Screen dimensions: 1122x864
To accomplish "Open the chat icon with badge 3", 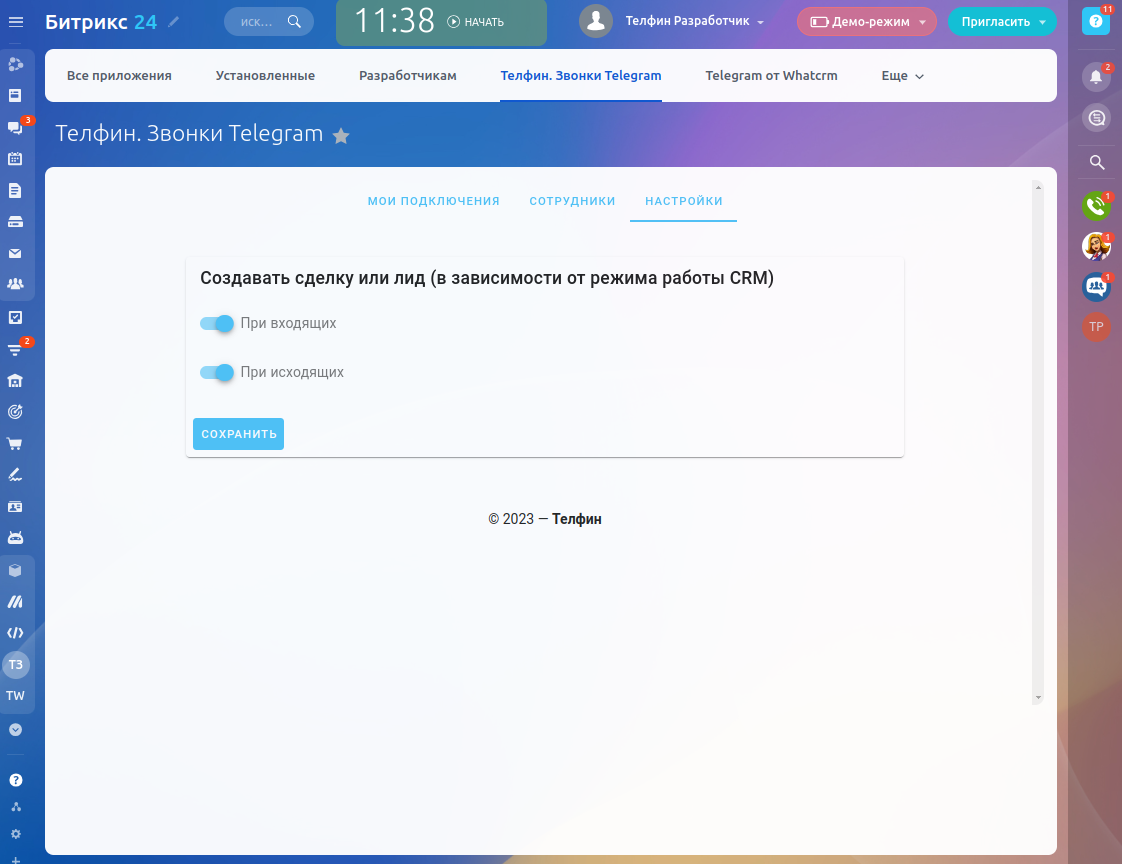I will 15,127.
